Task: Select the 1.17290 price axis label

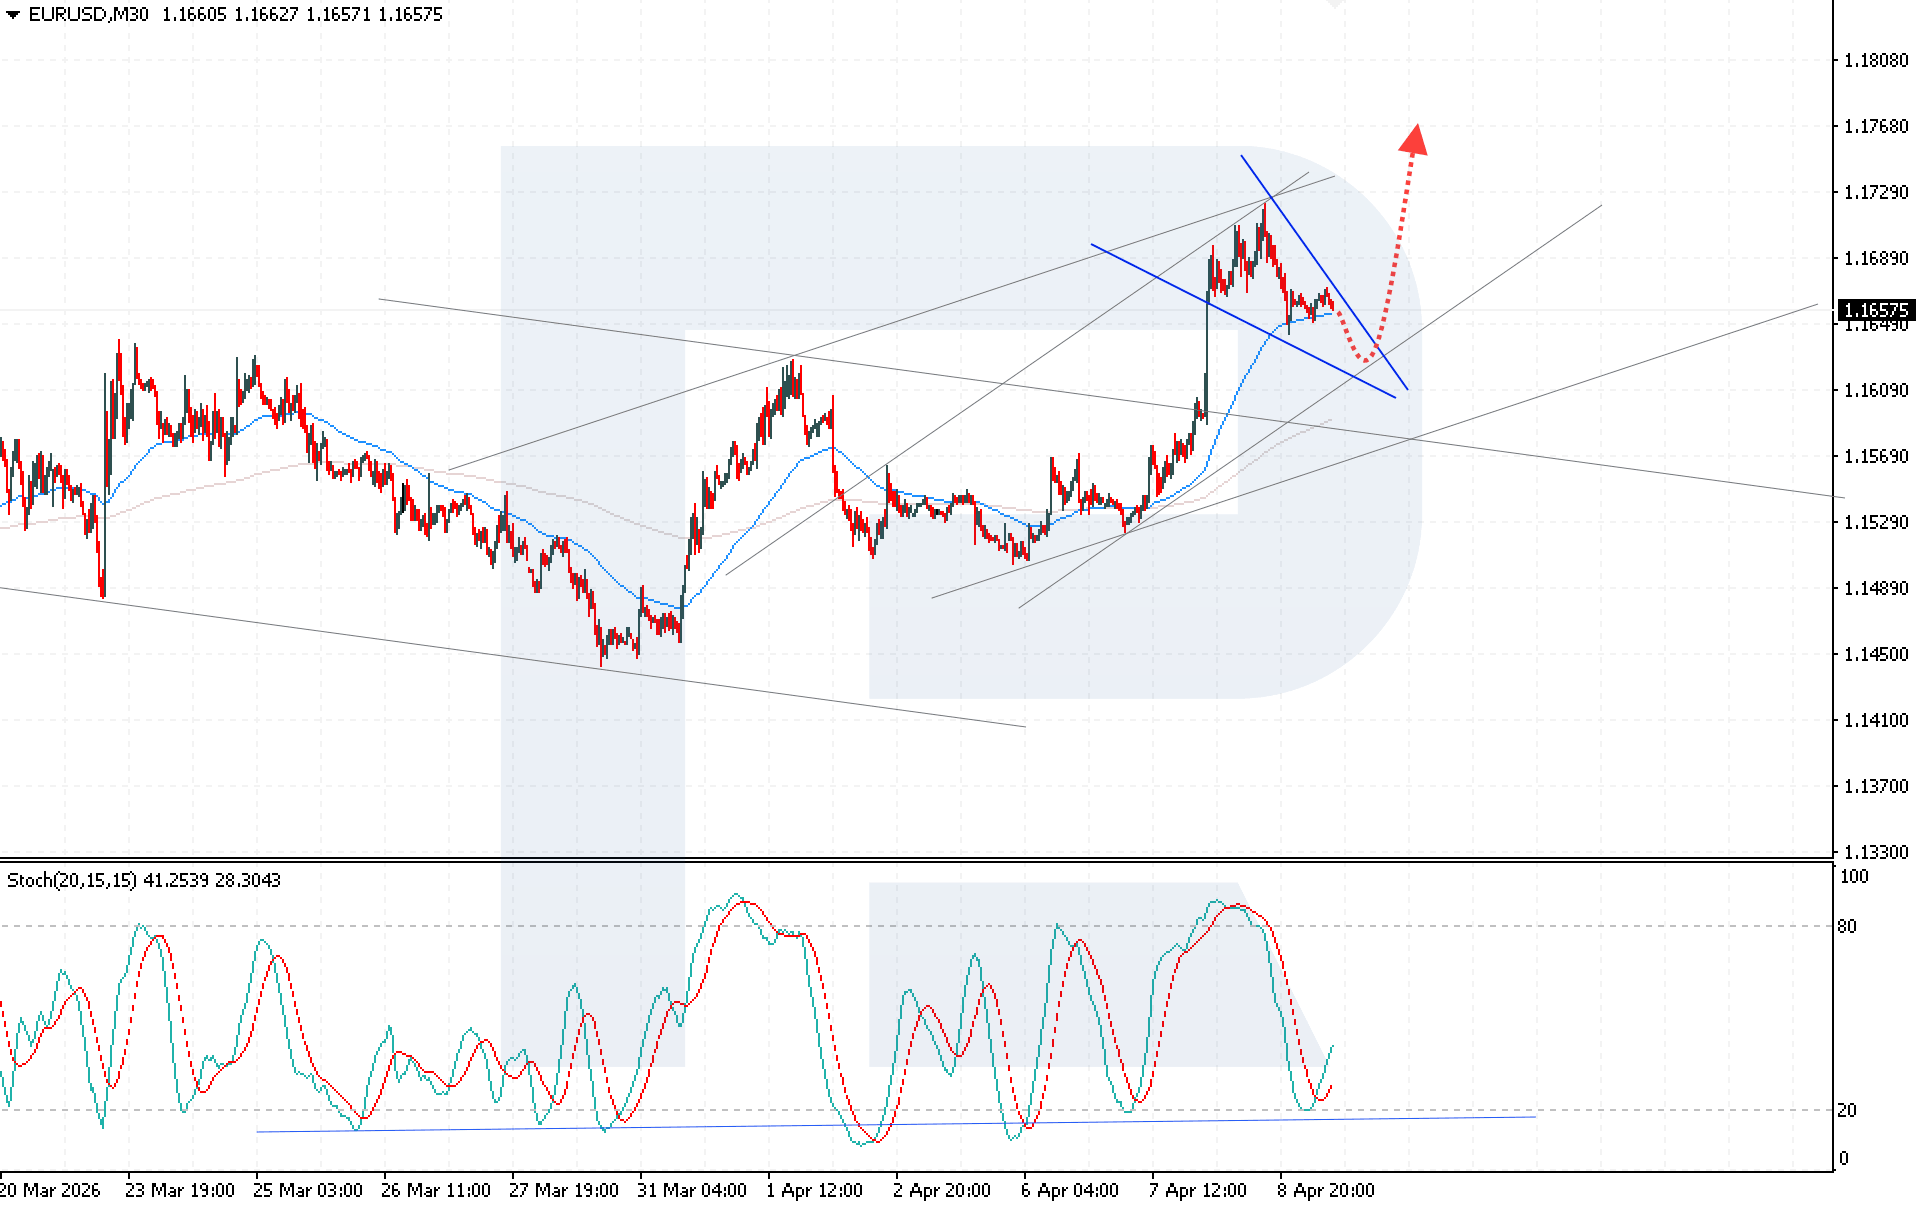Action: [x=1876, y=192]
